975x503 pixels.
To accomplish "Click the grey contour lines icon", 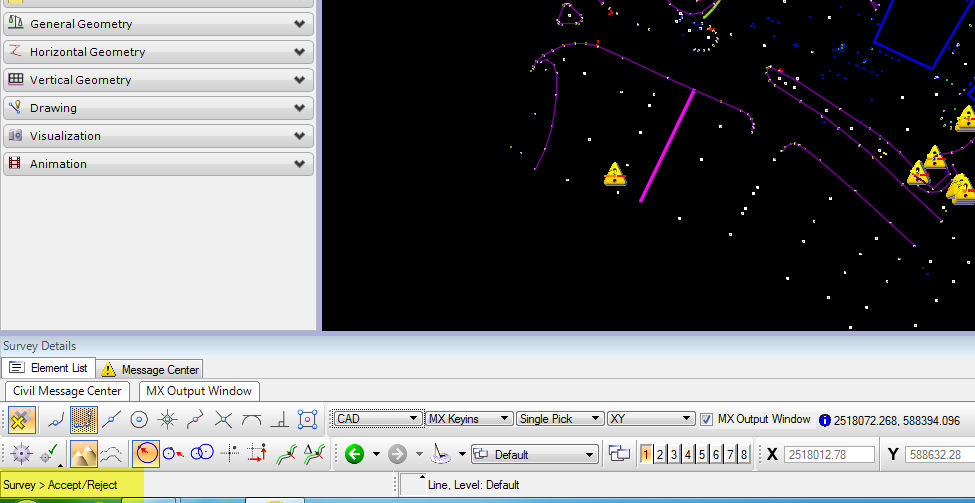I will tap(111, 455).
